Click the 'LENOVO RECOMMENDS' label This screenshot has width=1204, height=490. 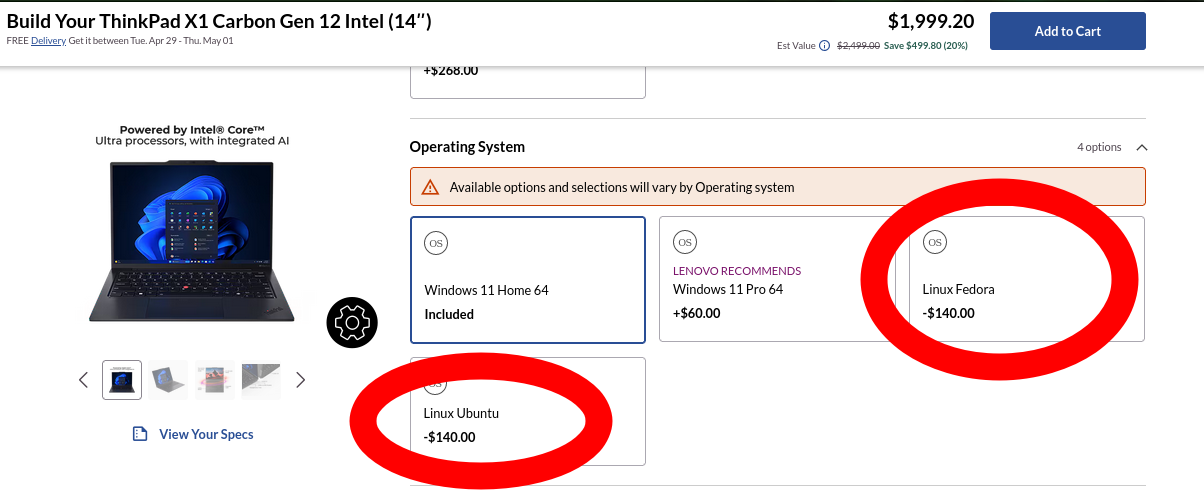pos(737,271)
